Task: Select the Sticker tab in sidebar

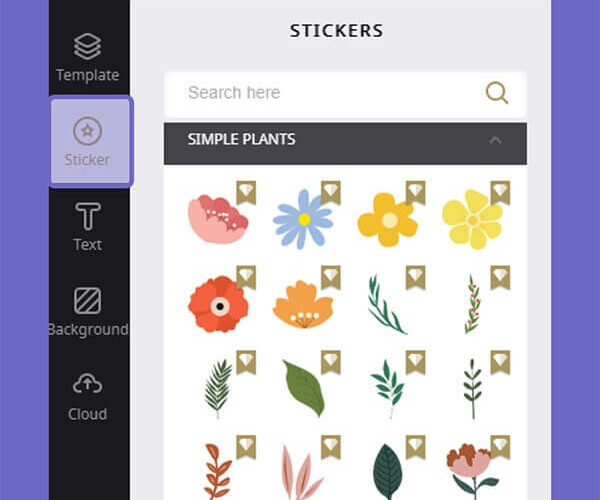Action: (91, 142)
